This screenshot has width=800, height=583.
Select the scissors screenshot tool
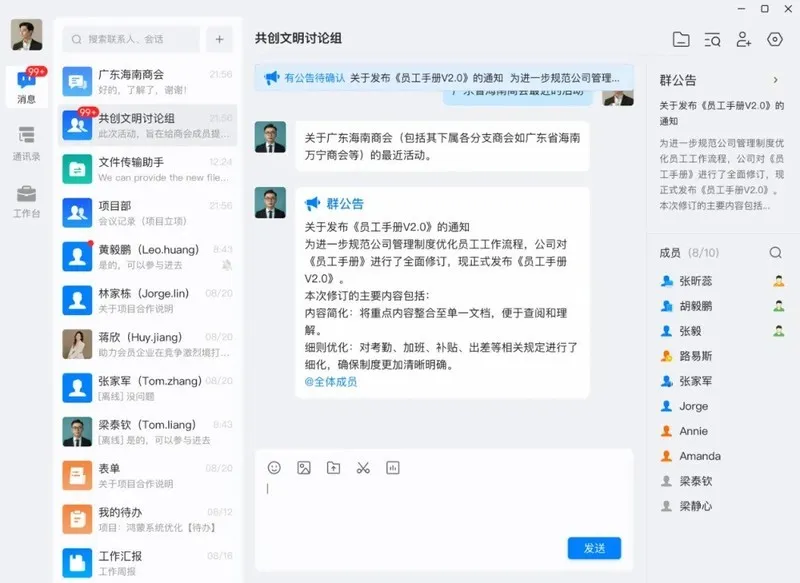[363, 467]
